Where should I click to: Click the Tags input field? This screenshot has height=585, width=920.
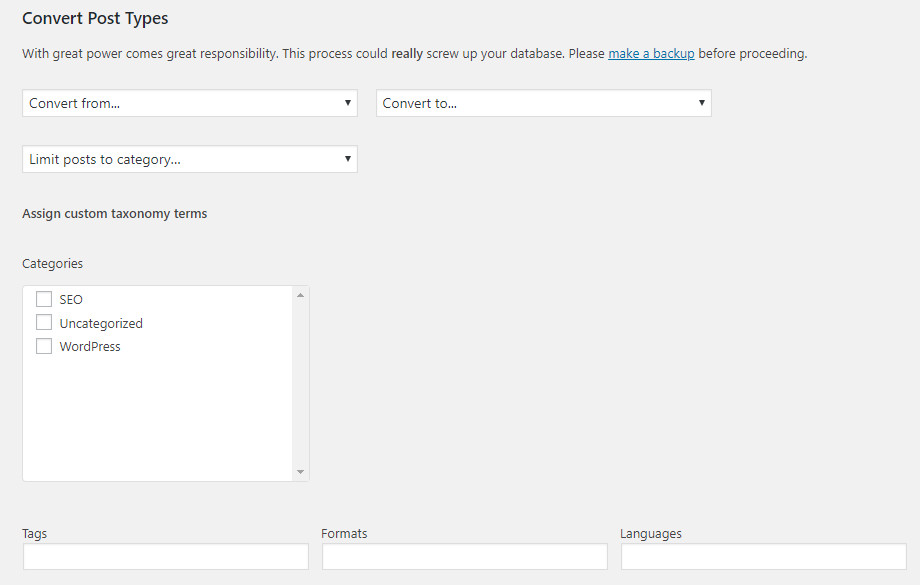tap(166, 556)
